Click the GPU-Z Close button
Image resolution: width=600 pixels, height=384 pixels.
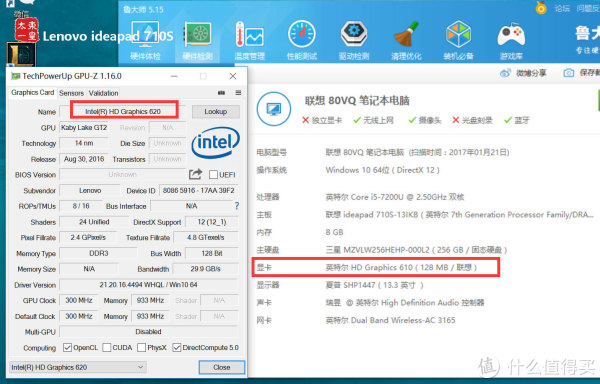[222, 367]
